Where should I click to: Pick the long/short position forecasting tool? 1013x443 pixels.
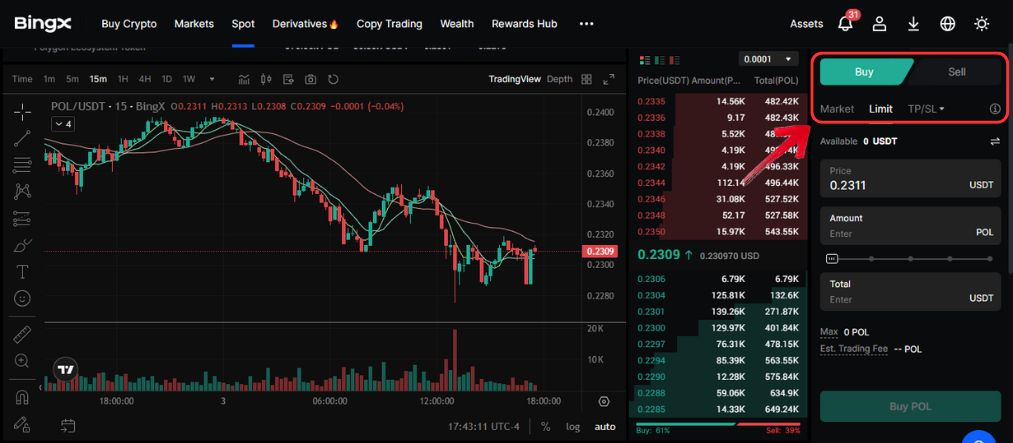pyautogui.click(x=23, y=218)
